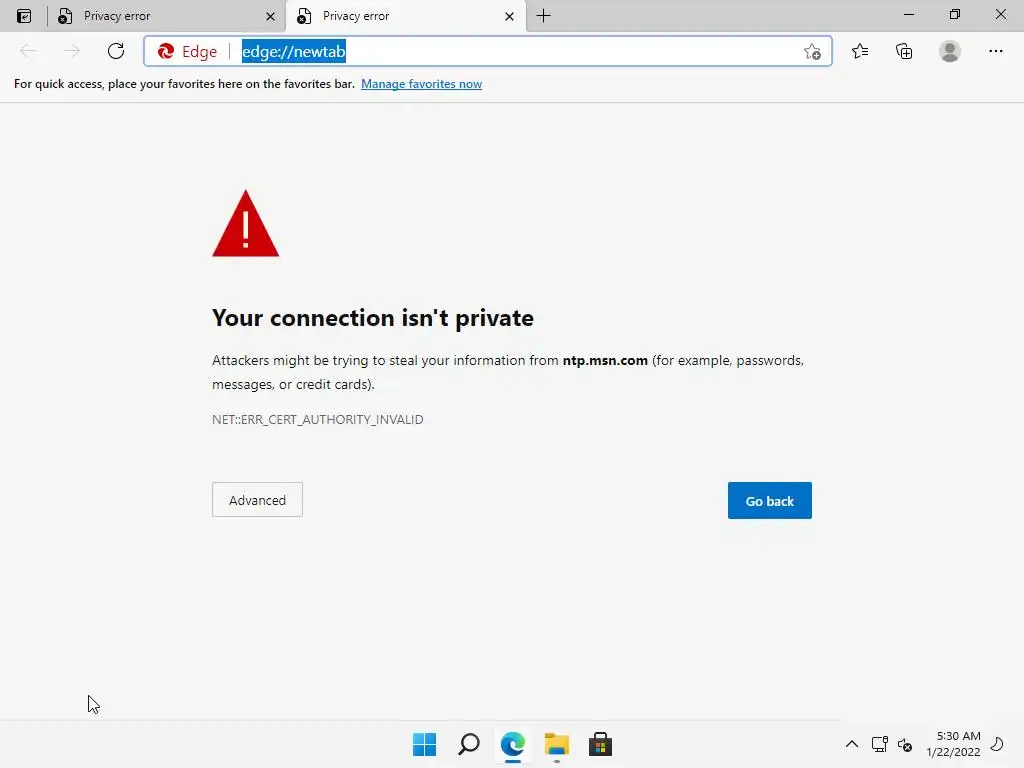Screen dimensions: 1024x768
Task: Close the second Privacy error tab
Action: click(x=509, y=16)
